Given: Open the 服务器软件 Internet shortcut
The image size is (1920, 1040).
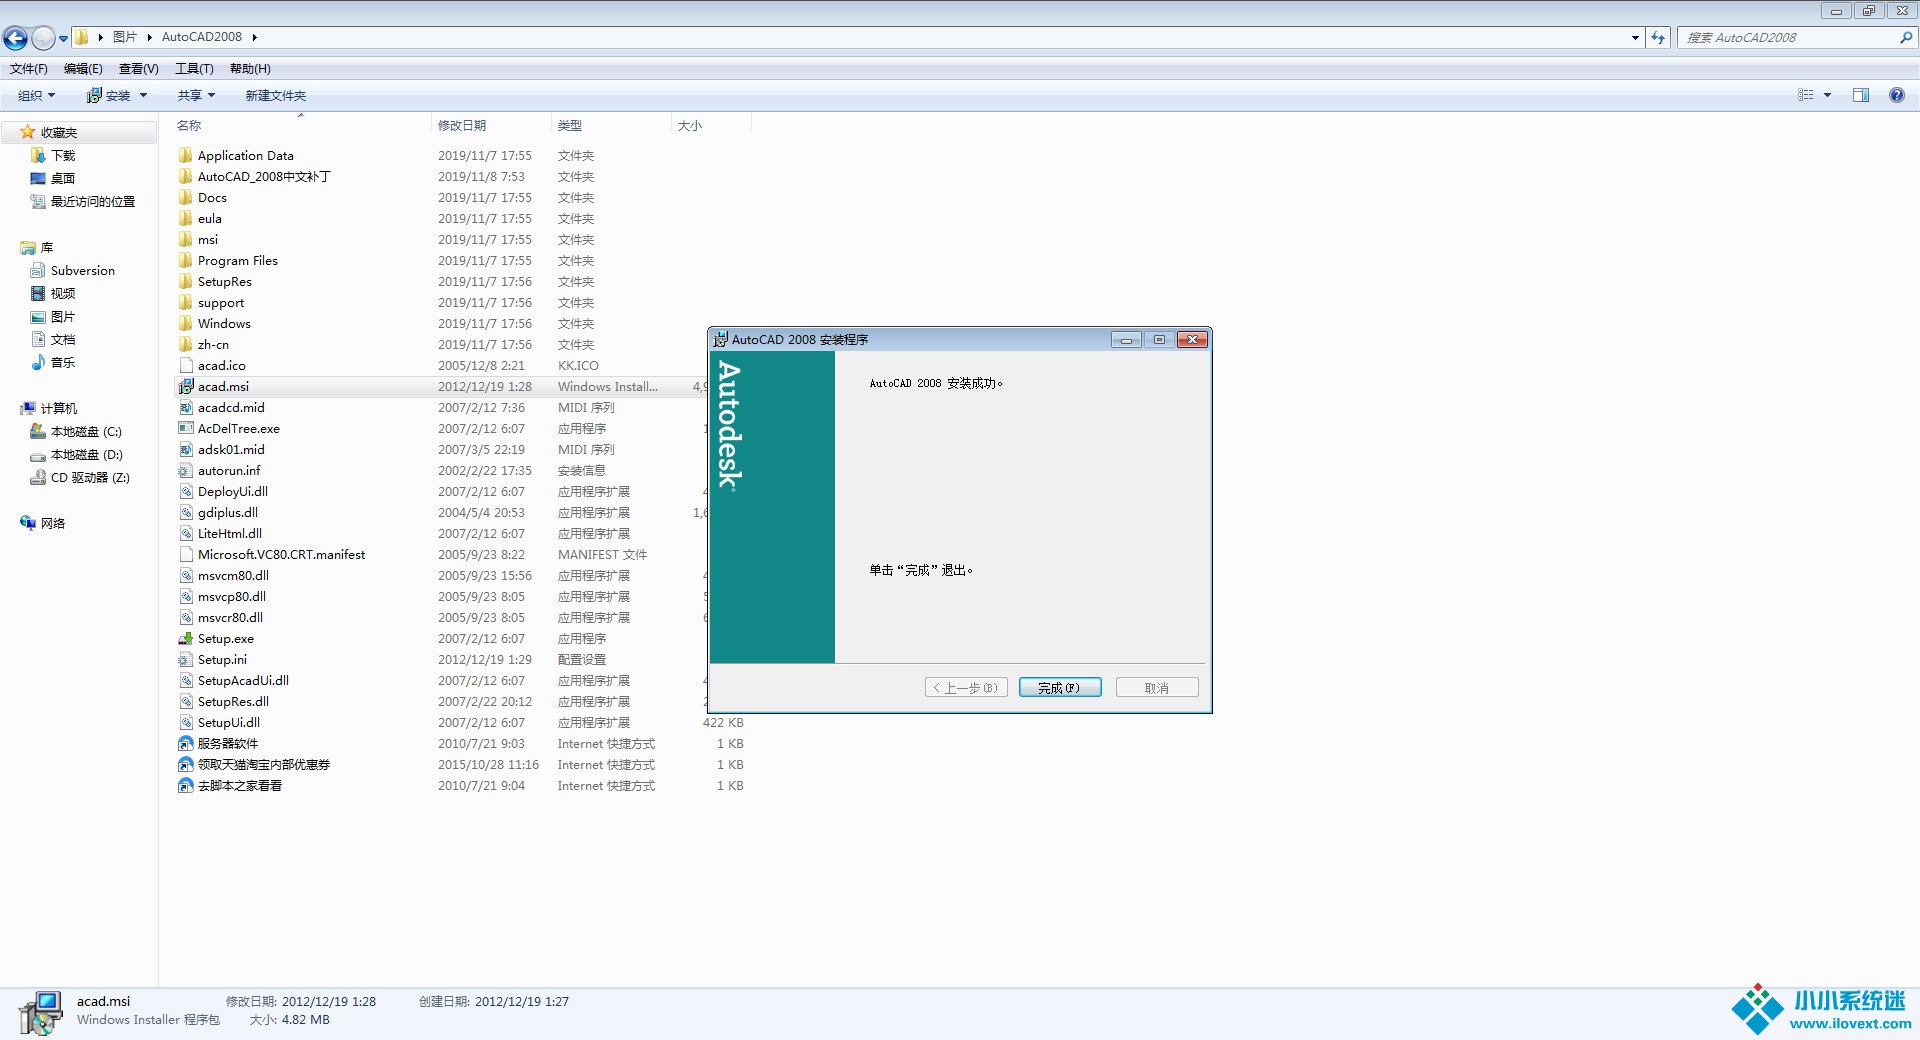Looking at the screenshot, I should 227,744.
